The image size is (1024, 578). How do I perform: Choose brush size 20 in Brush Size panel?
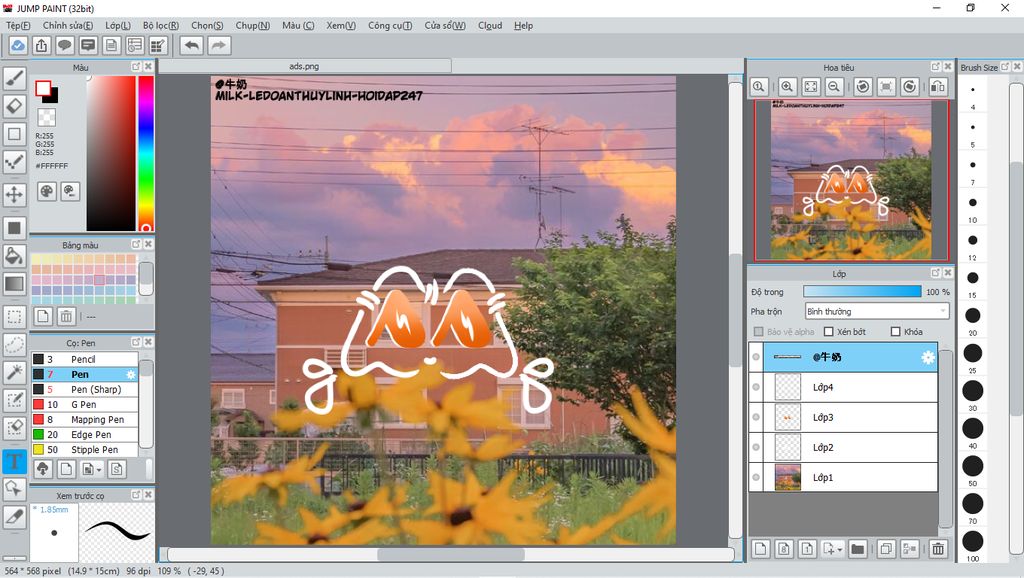coord(972,315)
